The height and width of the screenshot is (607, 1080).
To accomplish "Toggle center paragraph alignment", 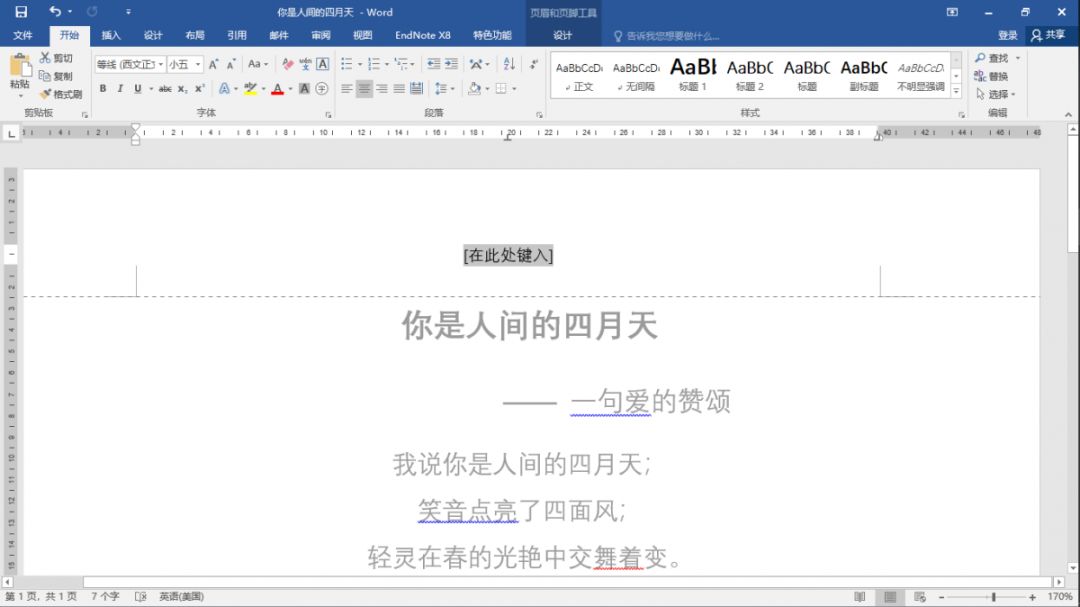I will click(366, 89).
